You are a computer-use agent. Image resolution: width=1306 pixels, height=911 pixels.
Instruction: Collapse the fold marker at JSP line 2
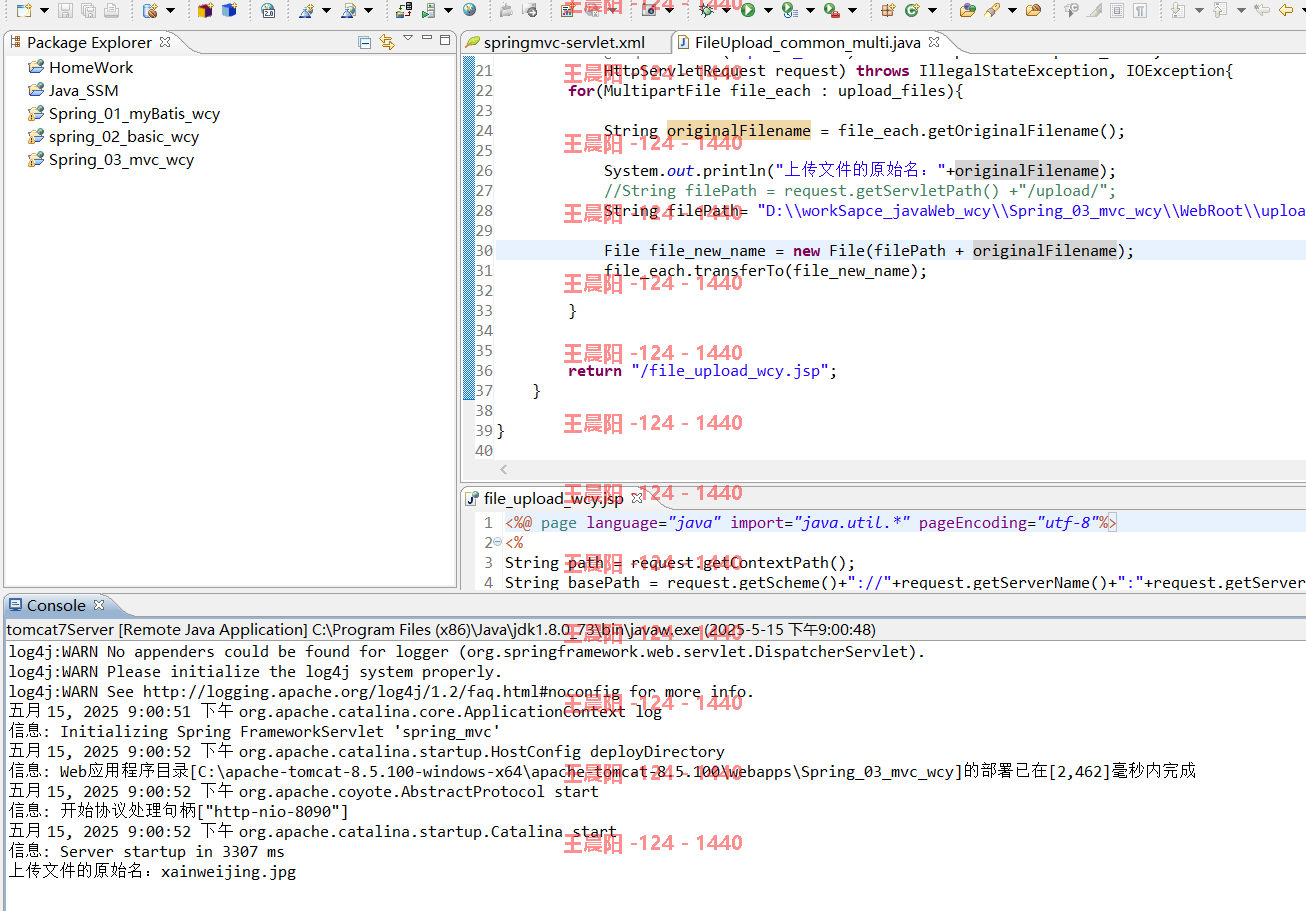[498, 542]
